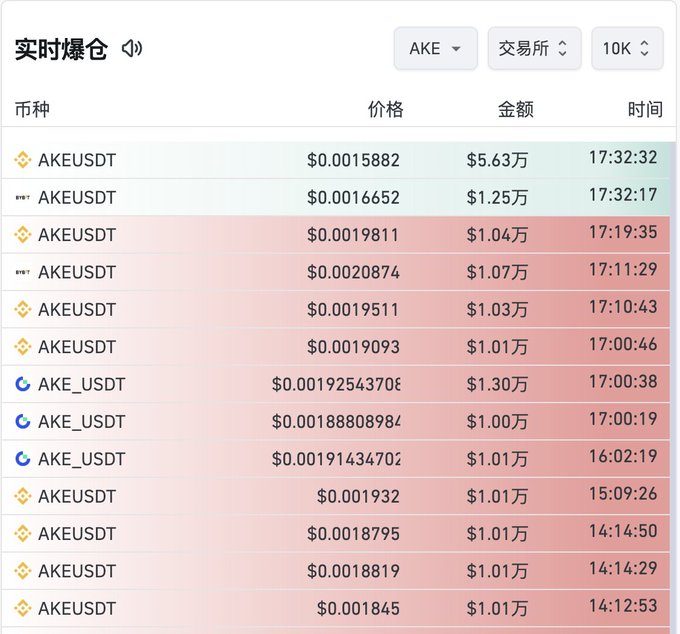Select the AKEUSDT symbol in the $5.63万 row
The height and width of the screenshot is (634, 680).
pos(77,160)
